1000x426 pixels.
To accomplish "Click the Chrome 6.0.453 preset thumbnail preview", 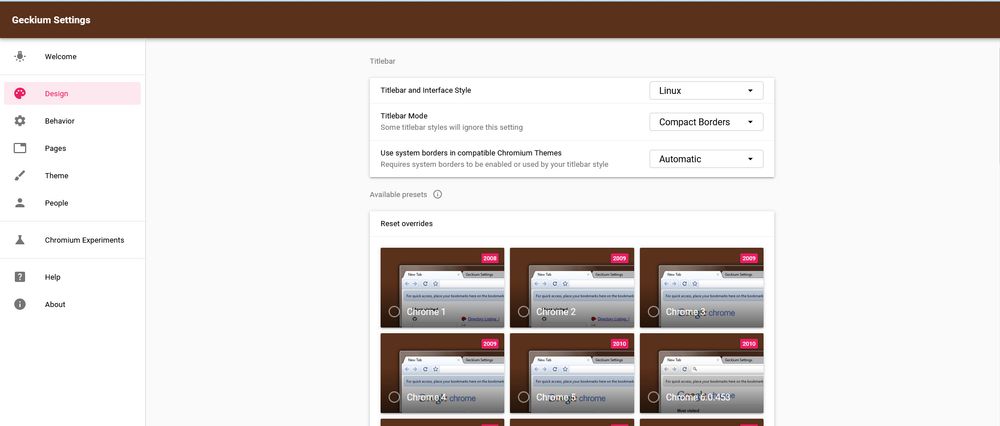I will (702, 373).
